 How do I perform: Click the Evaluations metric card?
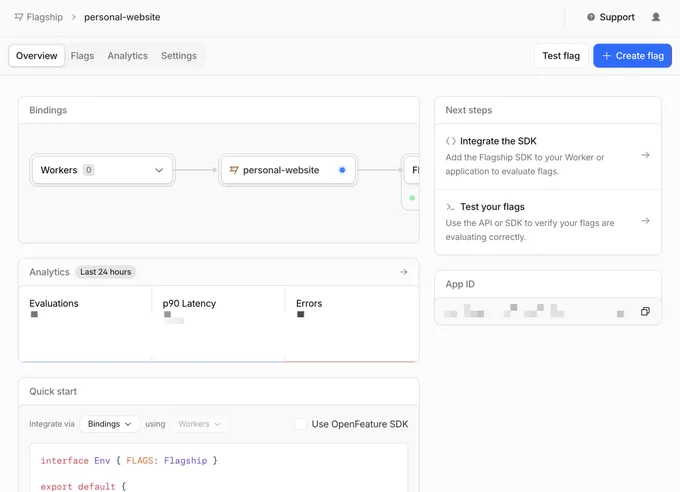coord(85,323)
